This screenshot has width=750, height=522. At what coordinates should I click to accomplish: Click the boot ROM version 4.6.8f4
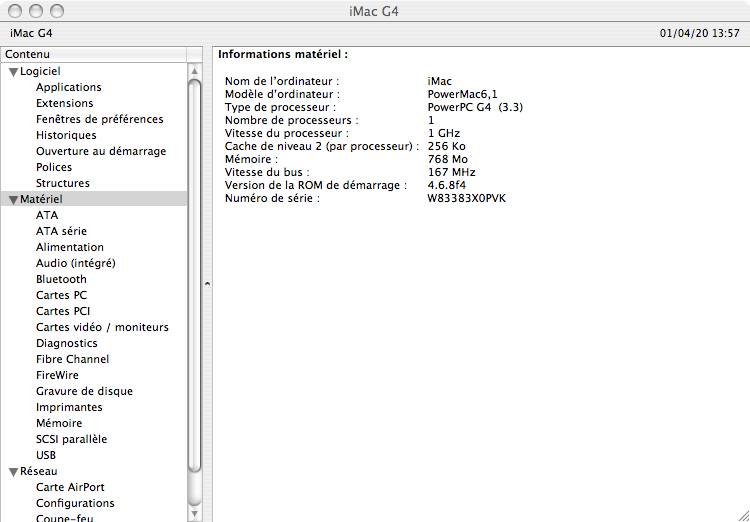pyautogui.click(x=446, y=185)
